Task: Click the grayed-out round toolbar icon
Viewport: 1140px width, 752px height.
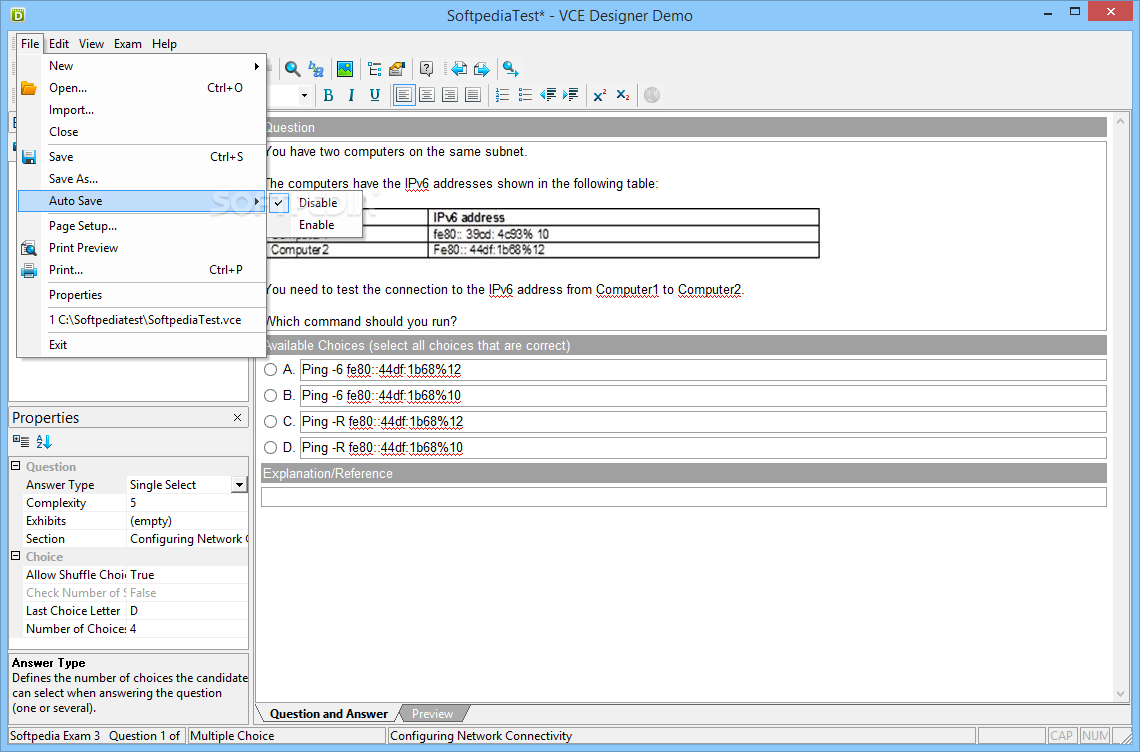Action: 652,95
